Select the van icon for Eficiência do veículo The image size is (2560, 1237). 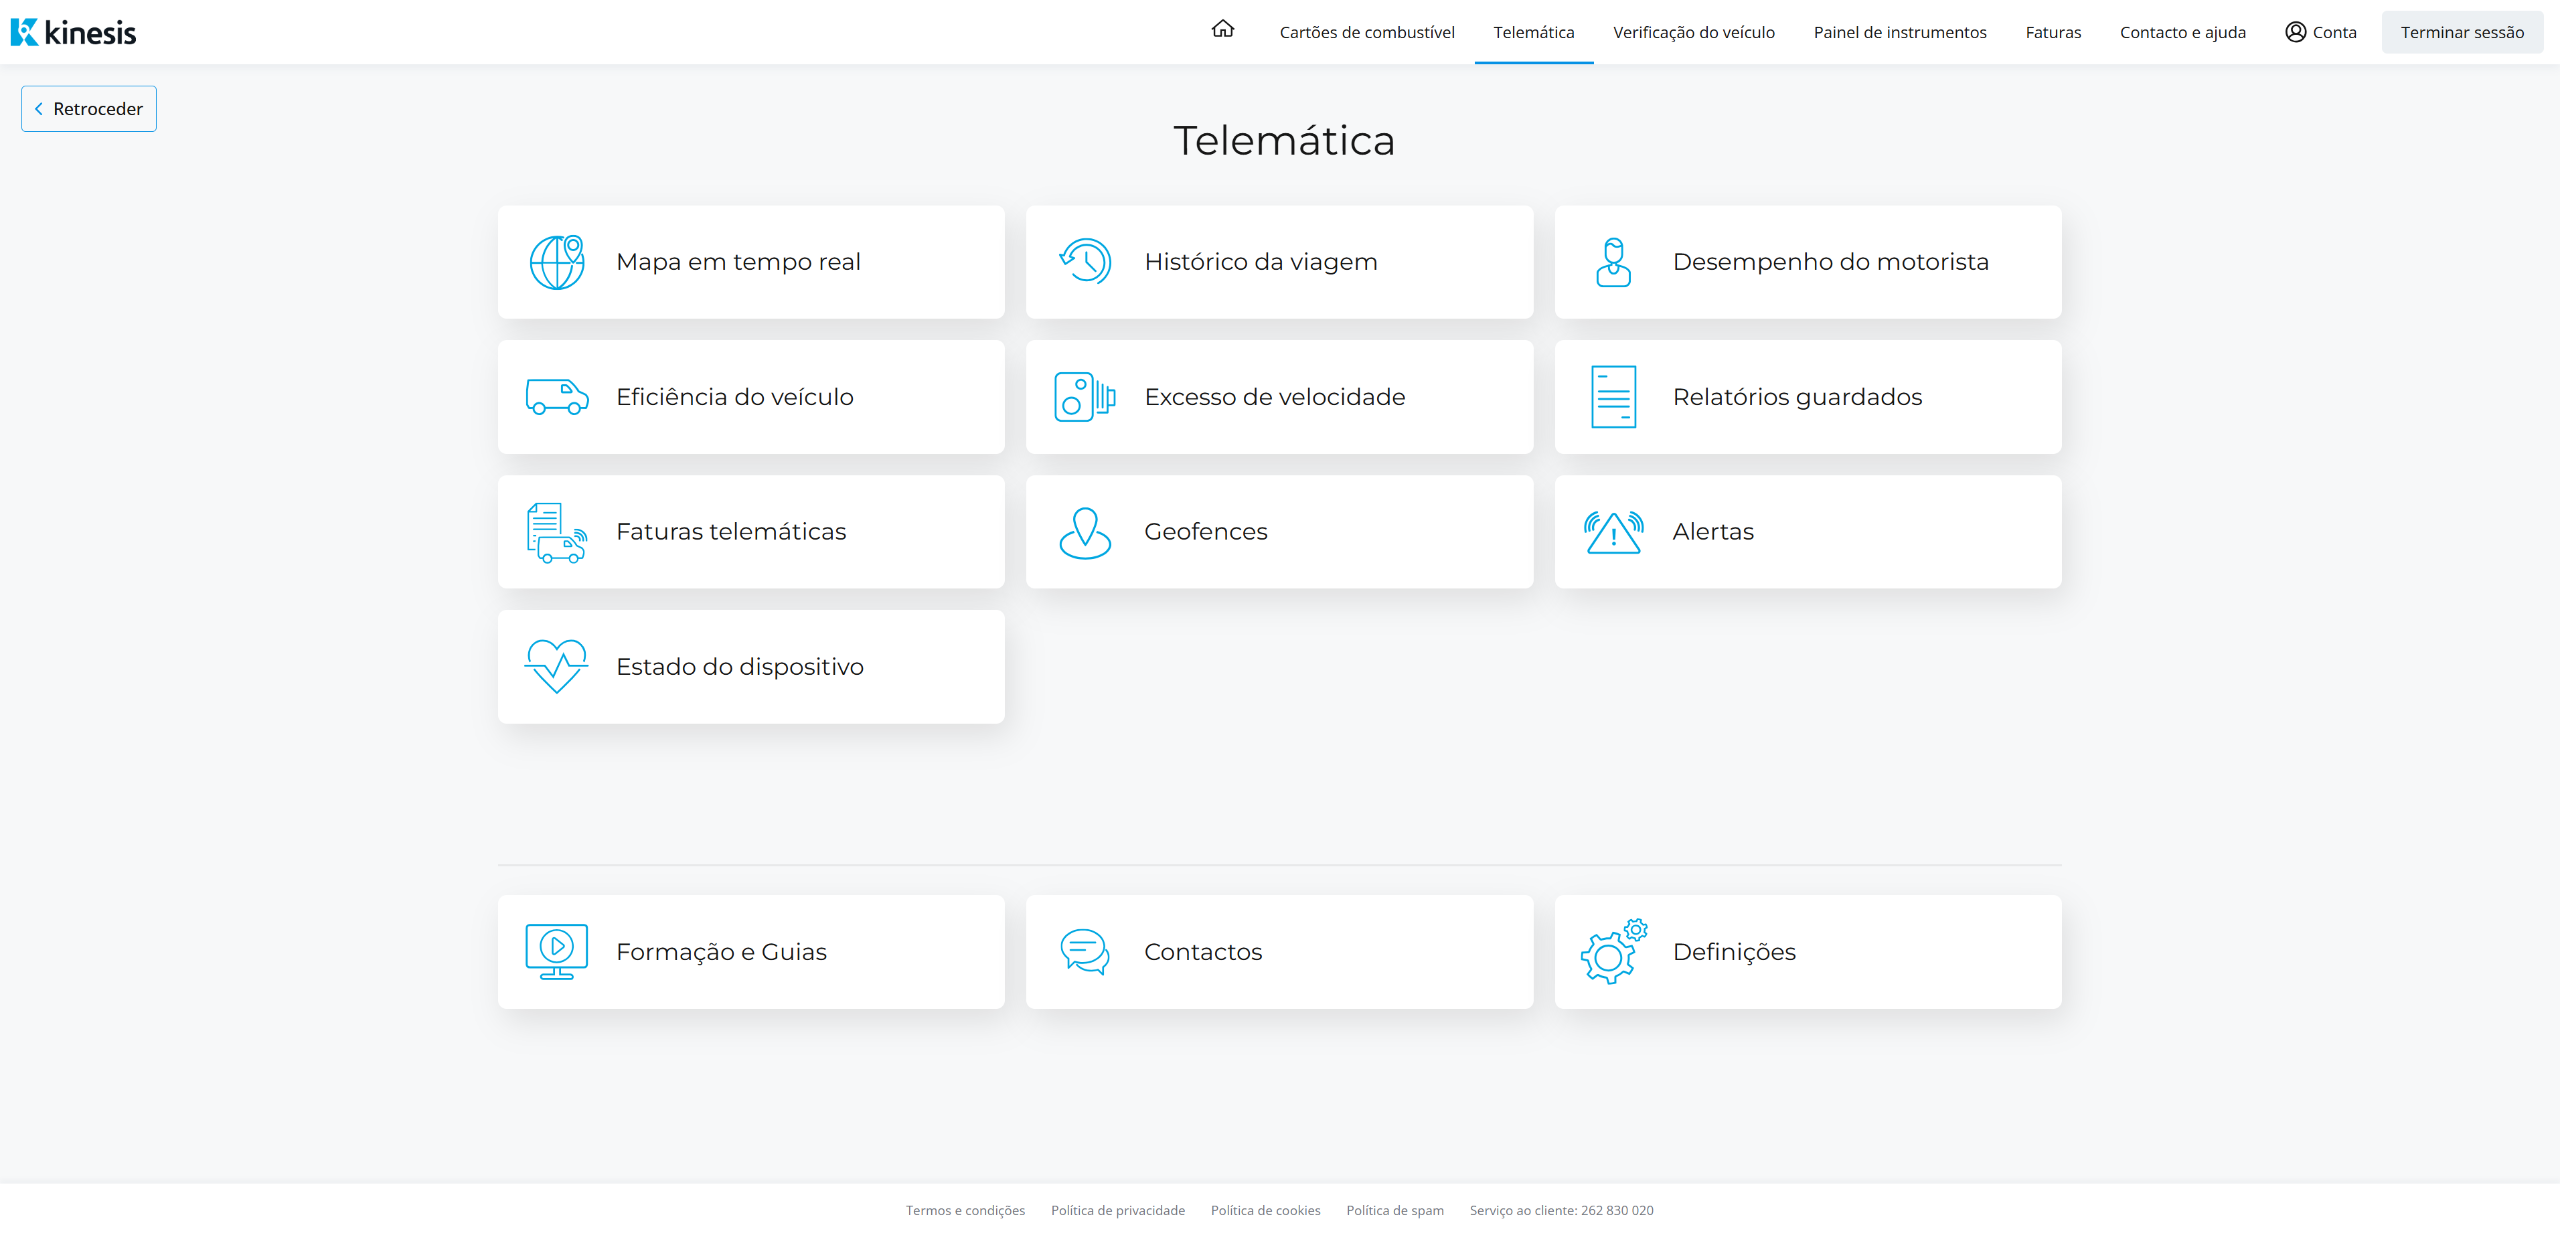[x=557, y=397]
